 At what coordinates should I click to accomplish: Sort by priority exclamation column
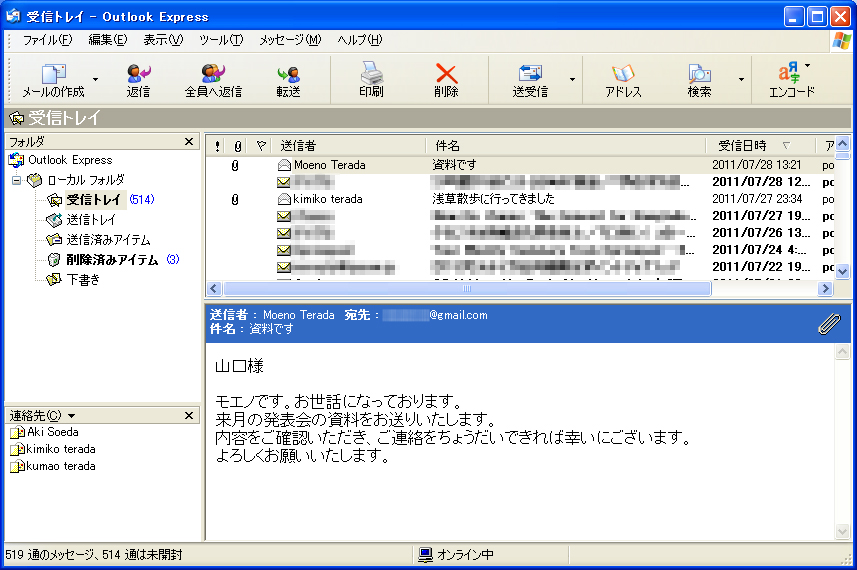coord(218,146)
